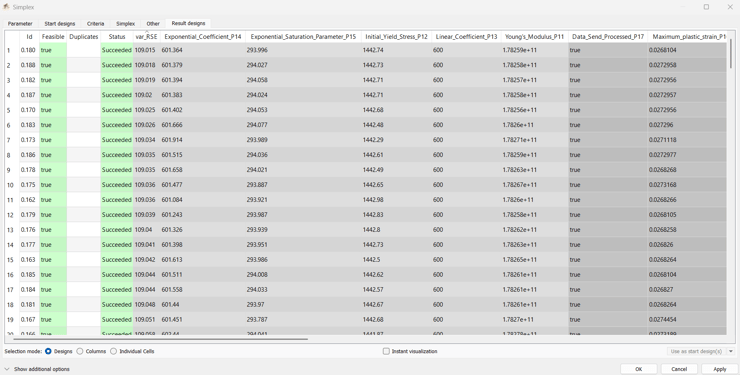The width and height of the screenshot is (740, 375).
Task: Choose Columns selection mode
Action: pyautogui.click(x=80, y=351)
